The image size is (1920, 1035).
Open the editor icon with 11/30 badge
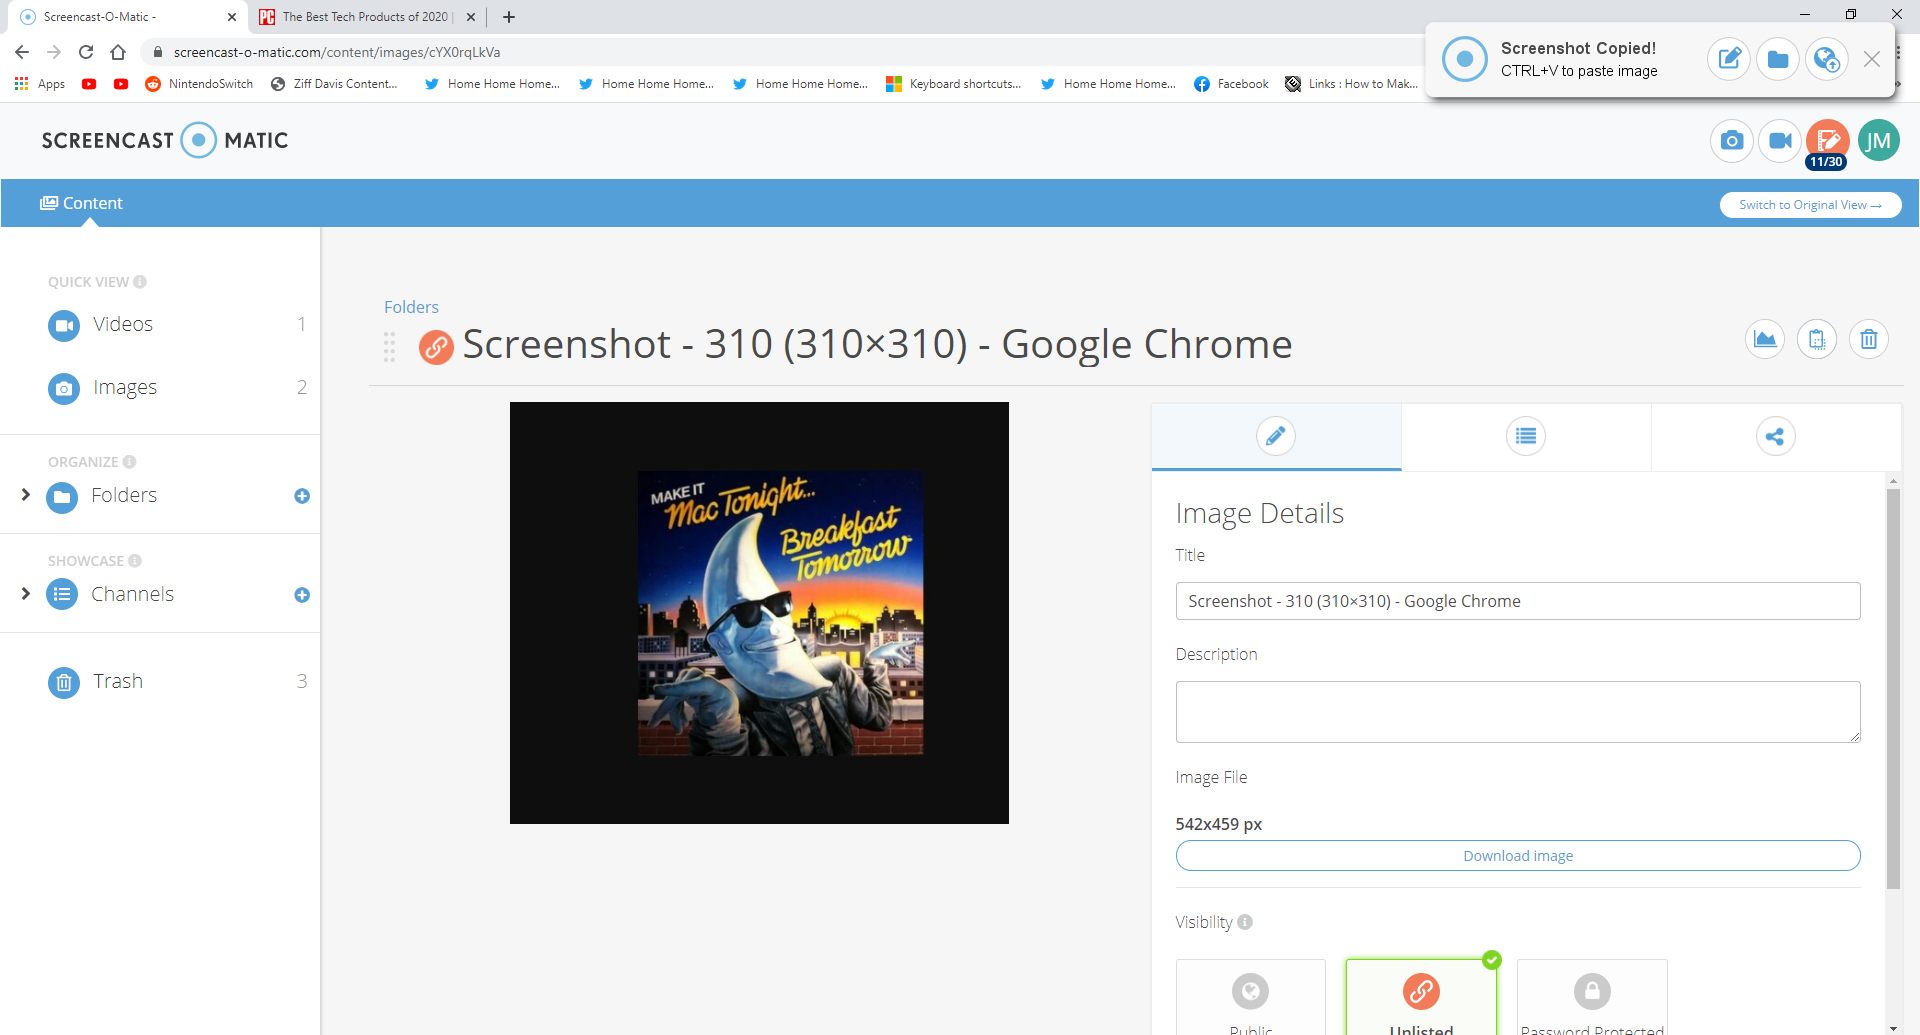[x=1827, y=142]
